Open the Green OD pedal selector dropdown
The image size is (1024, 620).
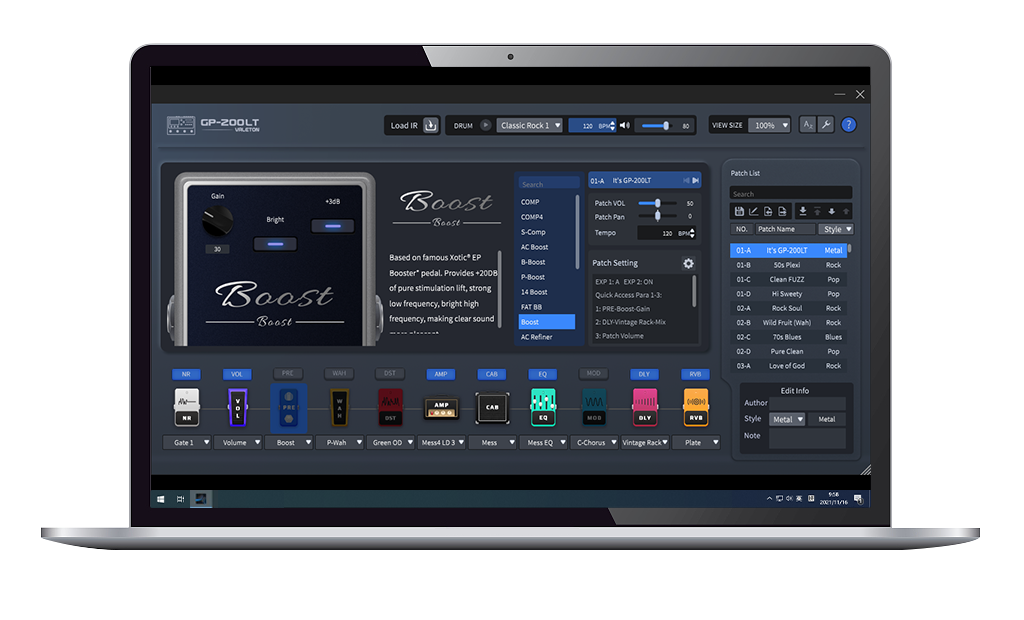[392, 442]
